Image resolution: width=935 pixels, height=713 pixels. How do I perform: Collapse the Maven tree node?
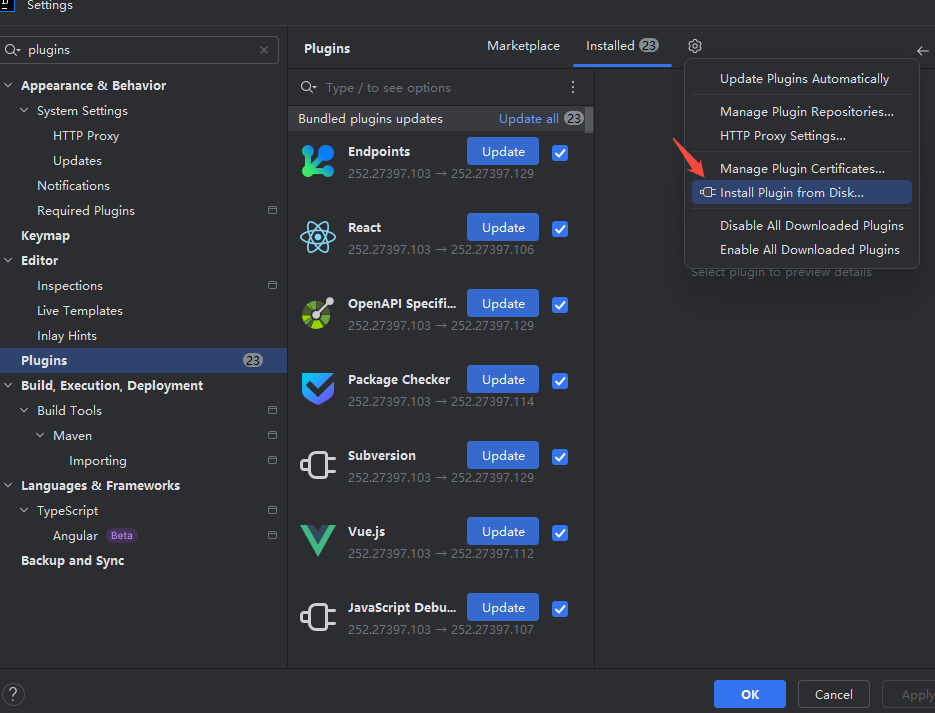pos(41,435)
